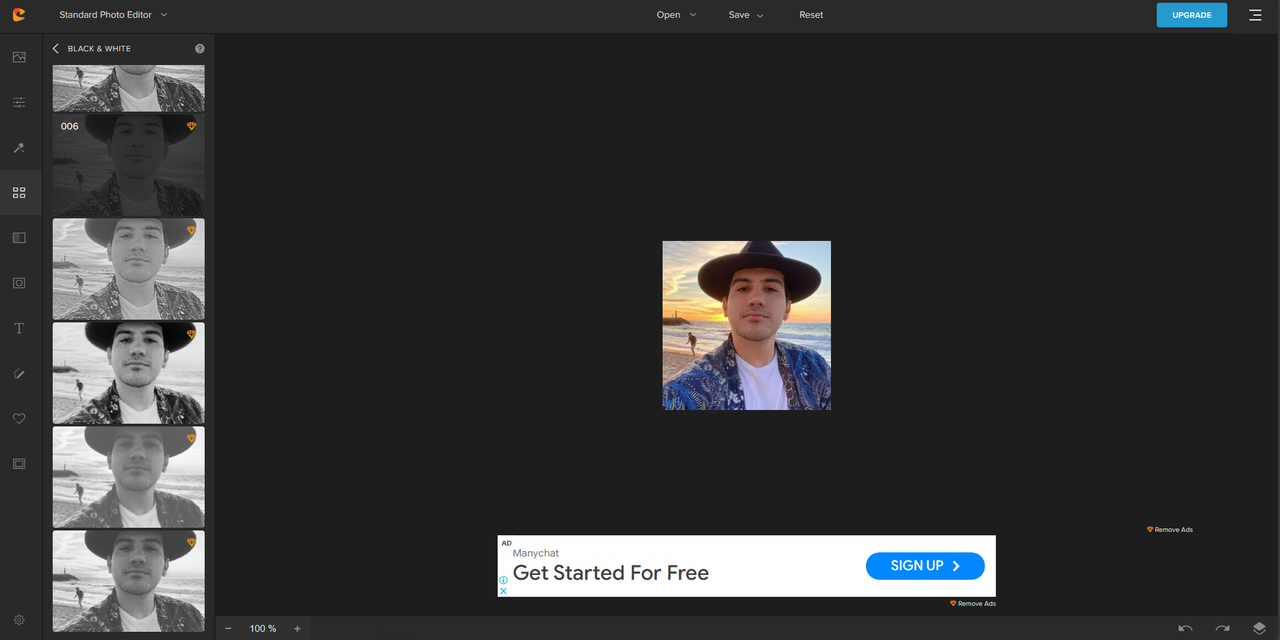Click the BLACK & WHITE panel title
This screenshot has width=1280, height=640.
click(99, 48)
